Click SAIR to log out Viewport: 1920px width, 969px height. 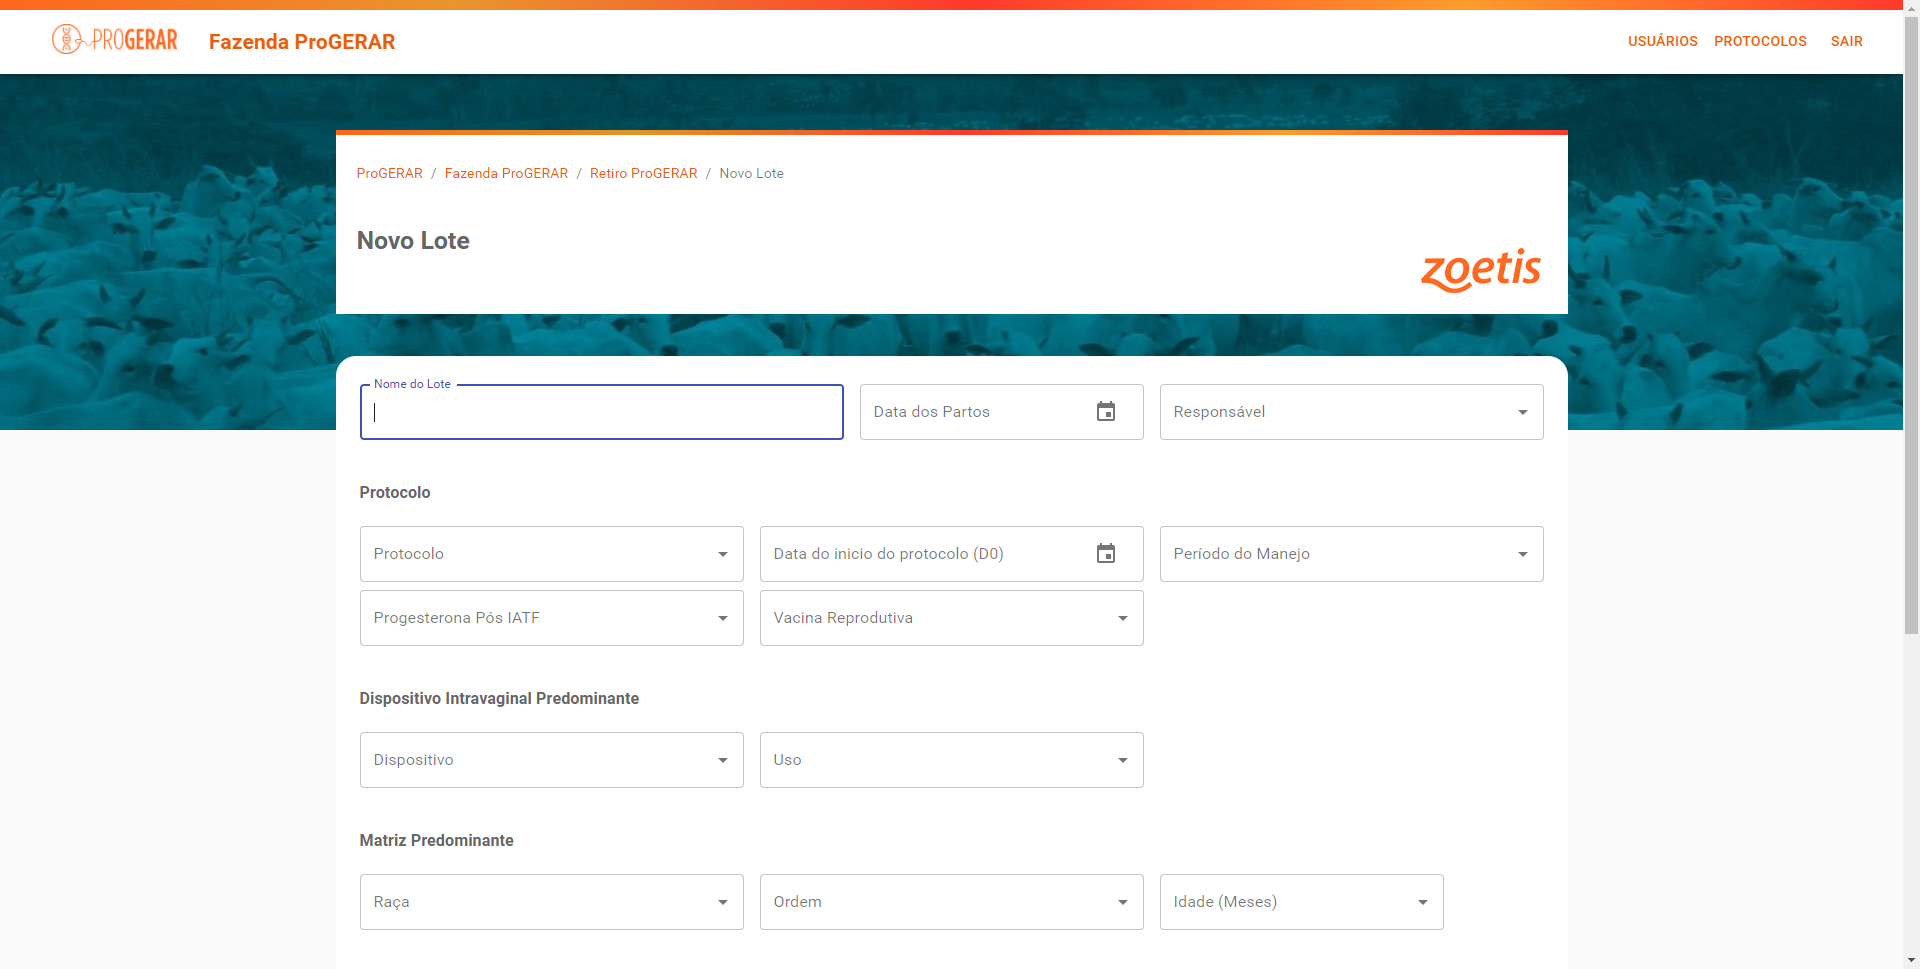click(1846, 41)
